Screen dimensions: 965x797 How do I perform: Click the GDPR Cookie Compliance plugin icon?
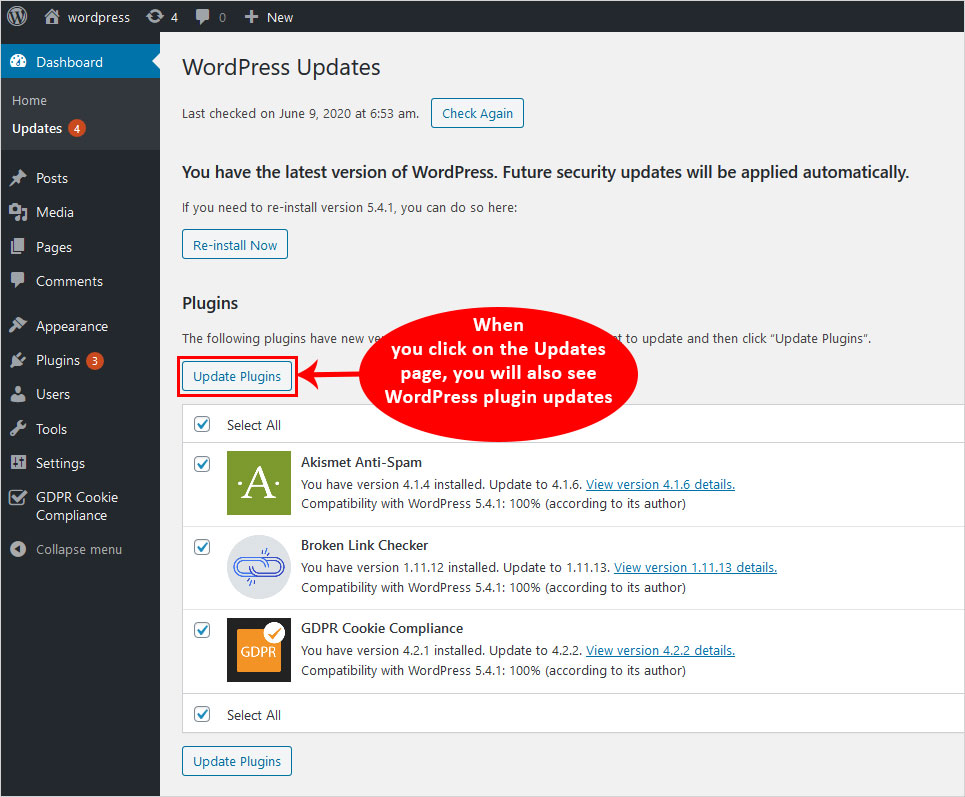258,649
